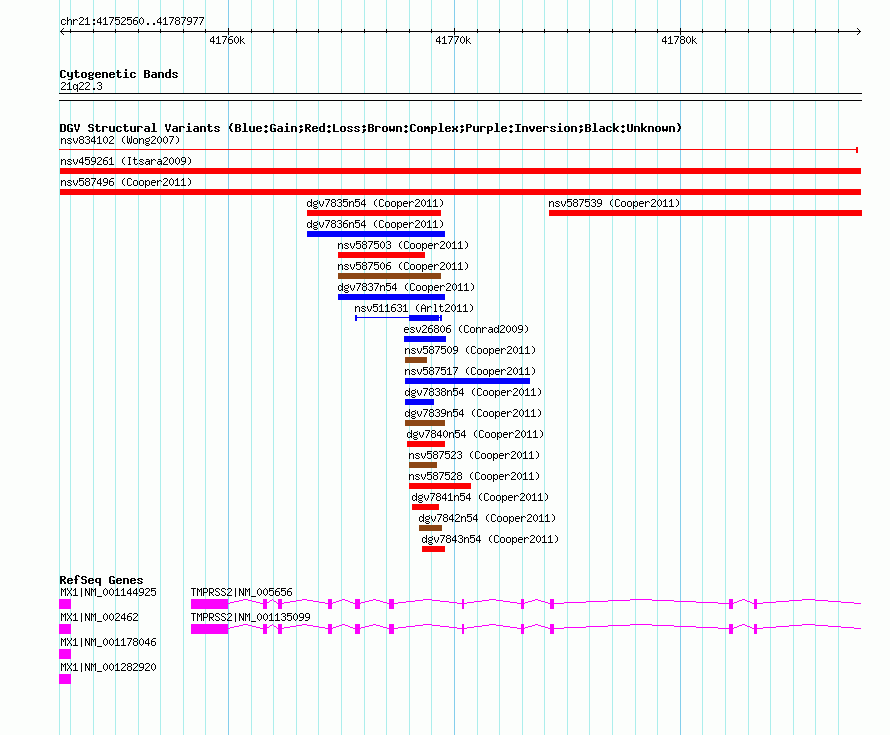Click the nsv587528 red loss bar
890x735 pixels.
click(440, 486)
